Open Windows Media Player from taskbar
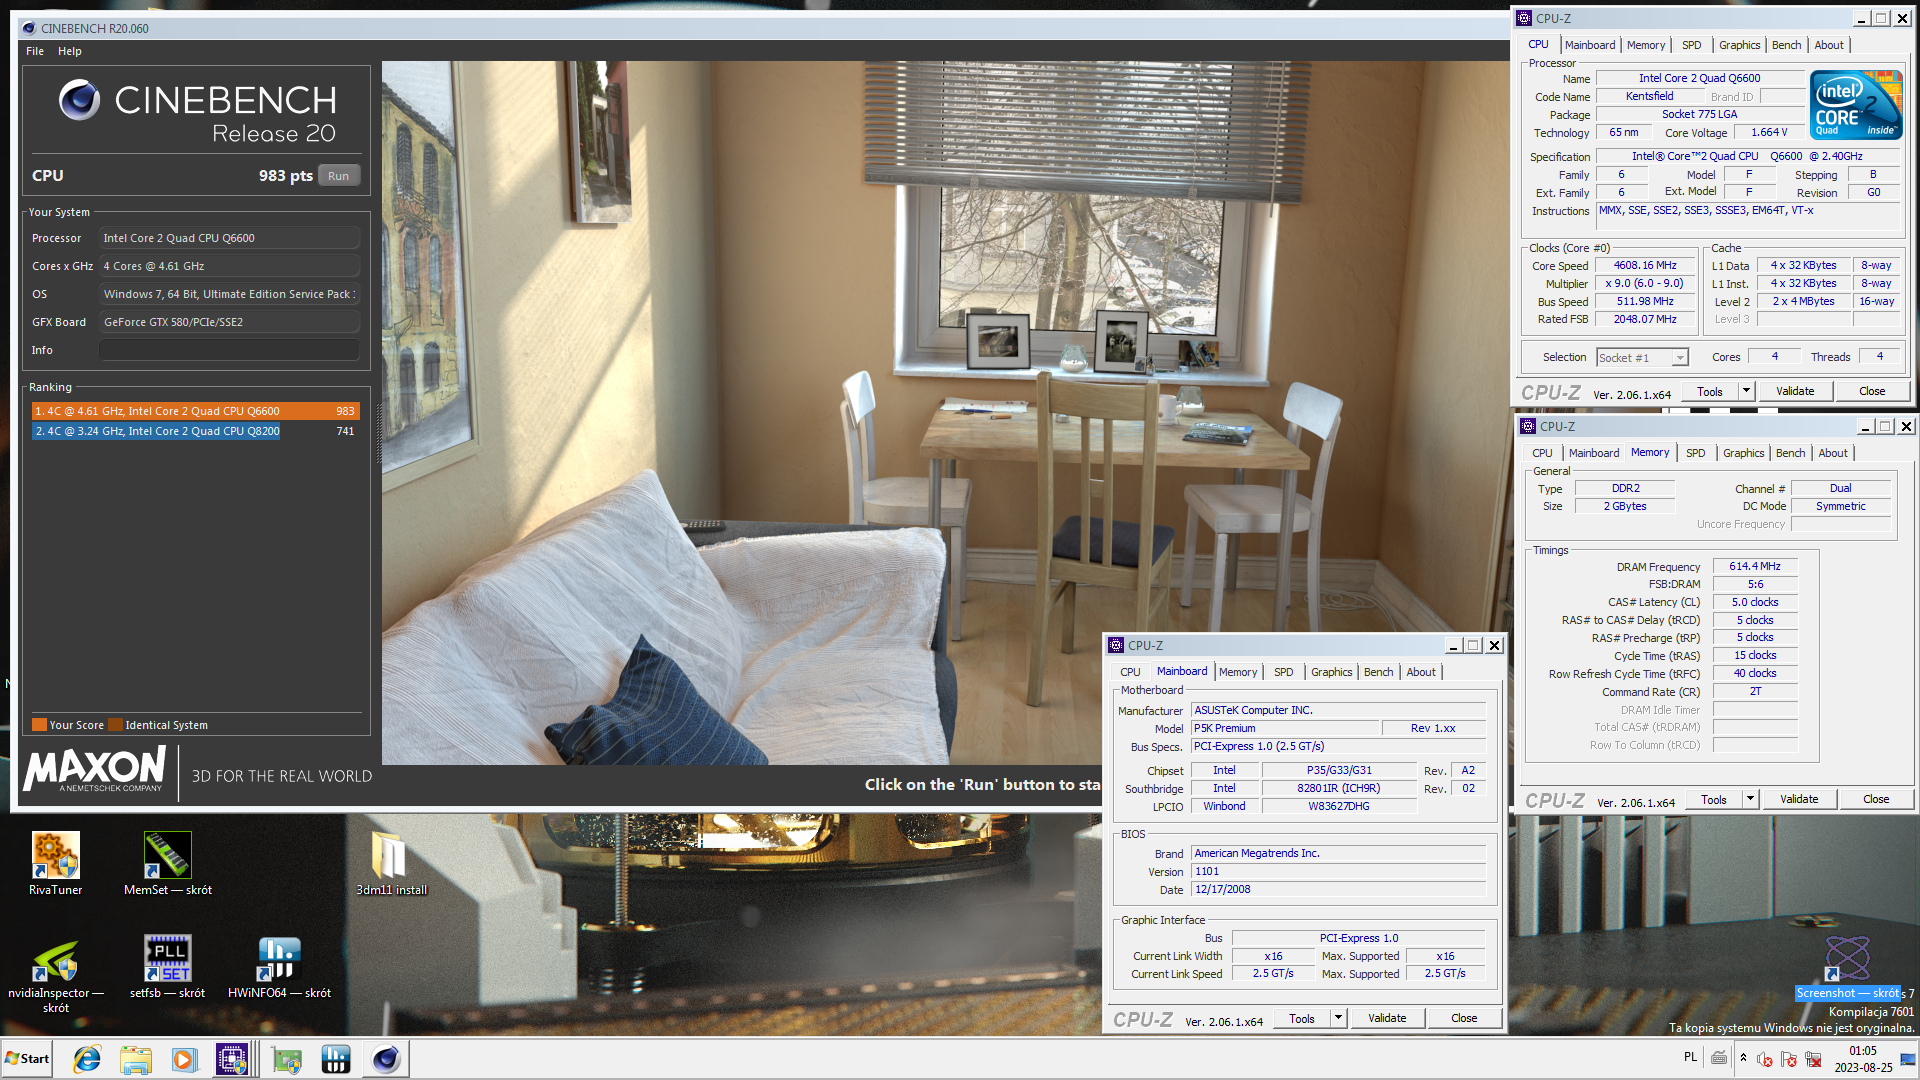This screenshot has height=1080, width=1920. click(184, 1059)
